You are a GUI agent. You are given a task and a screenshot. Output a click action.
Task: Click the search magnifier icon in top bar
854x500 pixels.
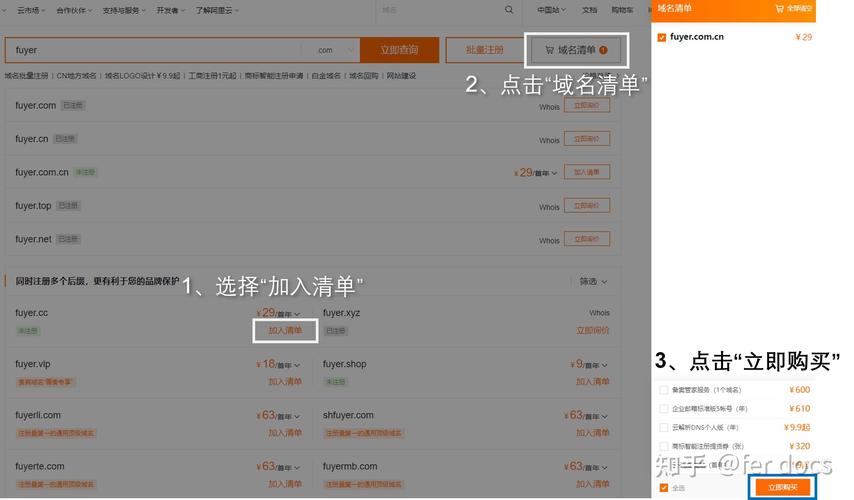[509, 10]
